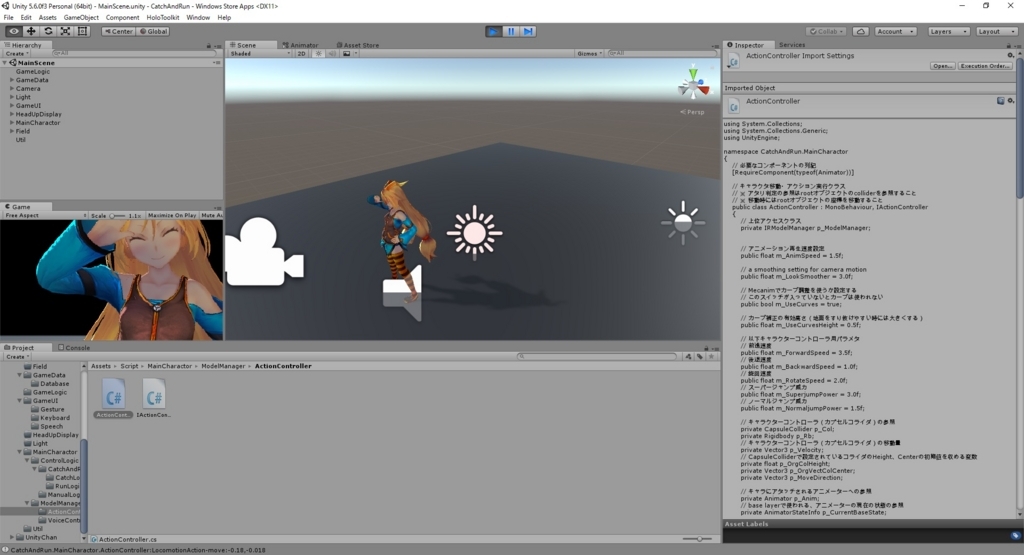Adjust the Game view Scale slider

(x=118, y=215)
